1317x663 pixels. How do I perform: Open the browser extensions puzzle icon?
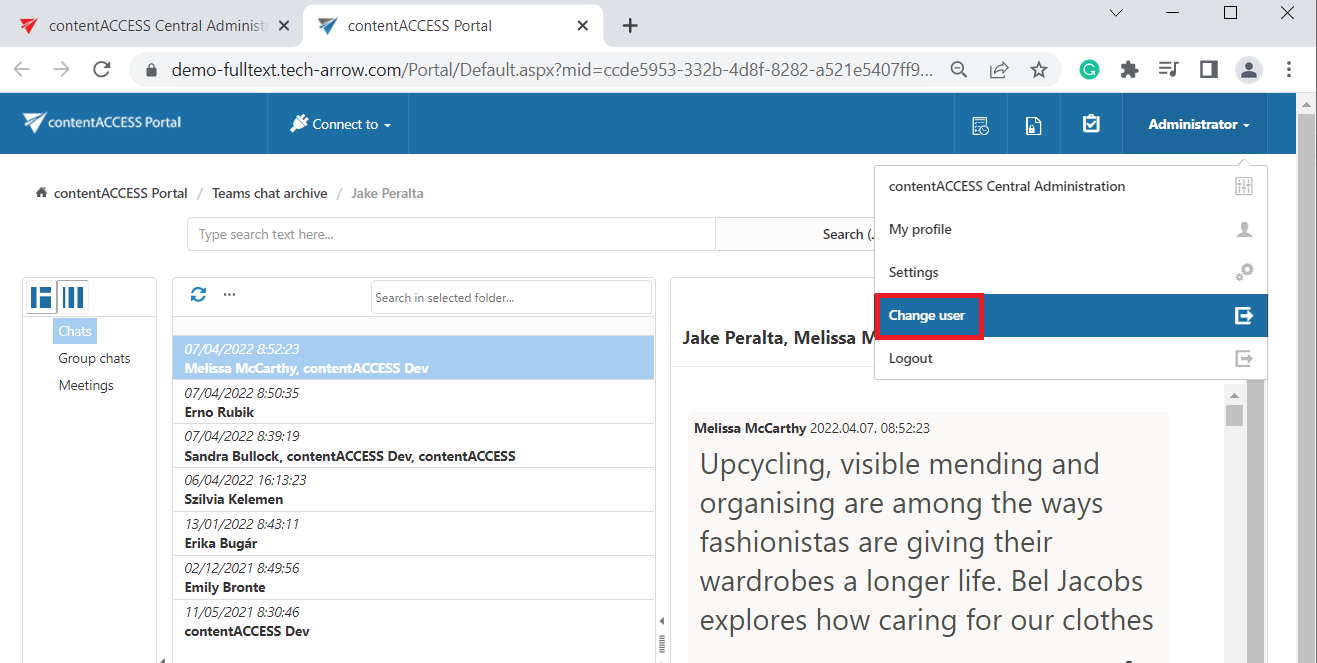1129,69
